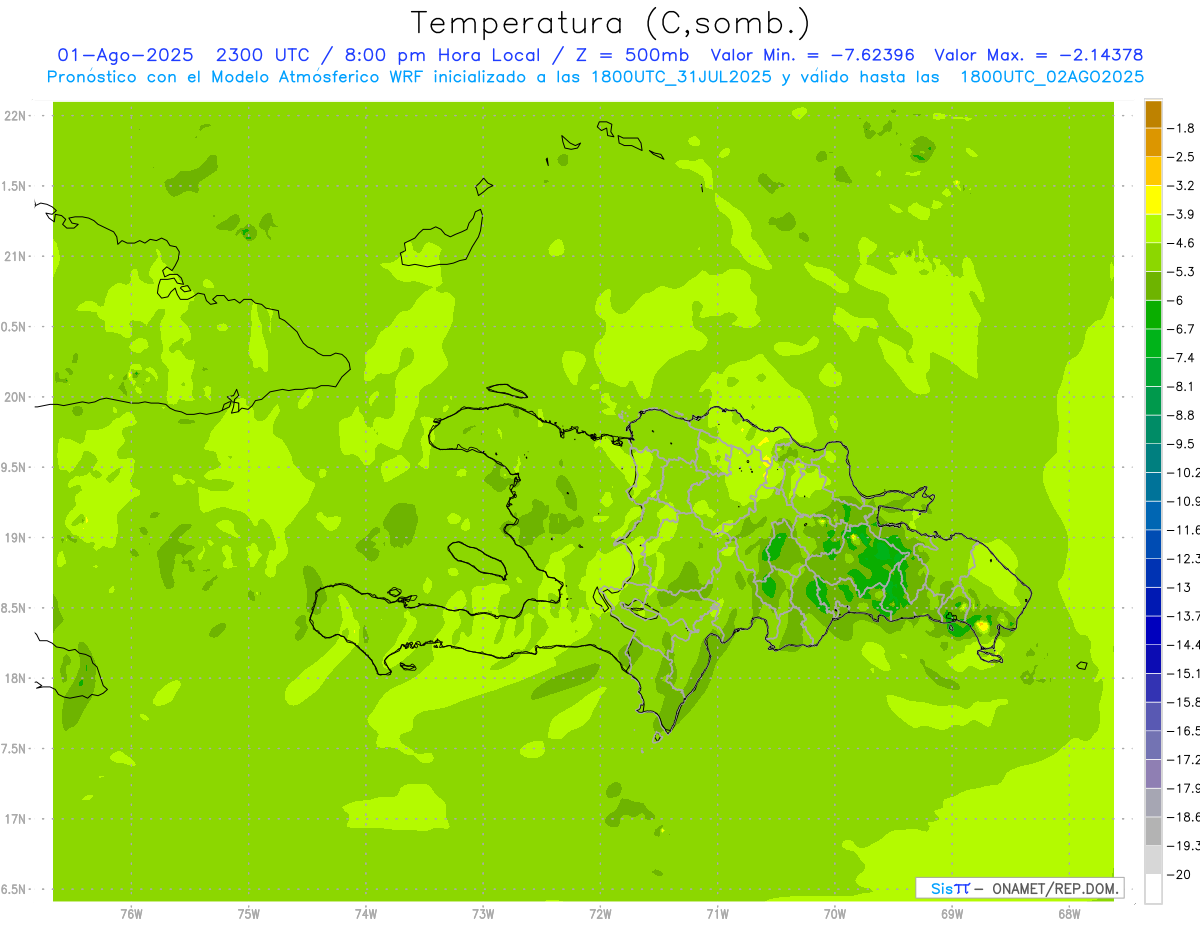Click the "-16.5" color bar value
Viewport: 1200px width, 927px height.
pos(1184,731)
